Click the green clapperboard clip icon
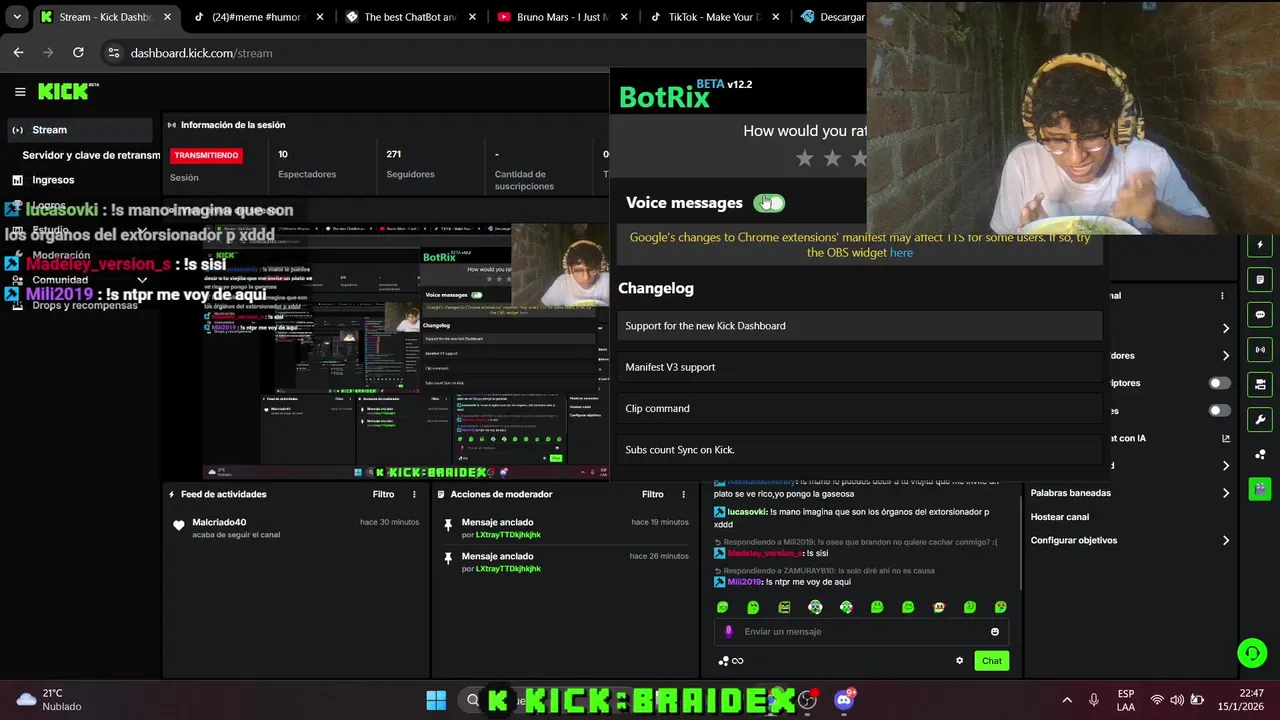The image size is (1280, 720). (x=1260, y=489)
